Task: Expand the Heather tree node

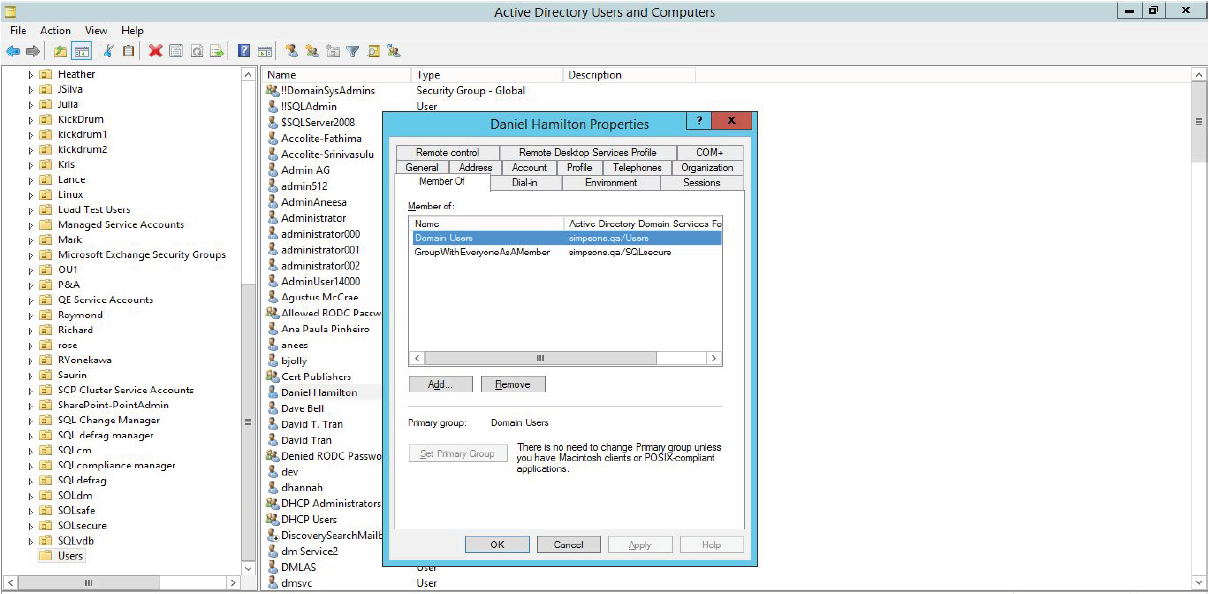Action: coord(31,75)
